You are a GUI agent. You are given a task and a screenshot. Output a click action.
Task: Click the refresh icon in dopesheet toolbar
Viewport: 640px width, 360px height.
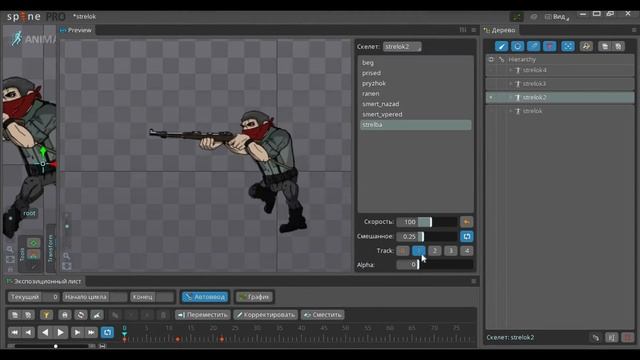tap(81, 315)
